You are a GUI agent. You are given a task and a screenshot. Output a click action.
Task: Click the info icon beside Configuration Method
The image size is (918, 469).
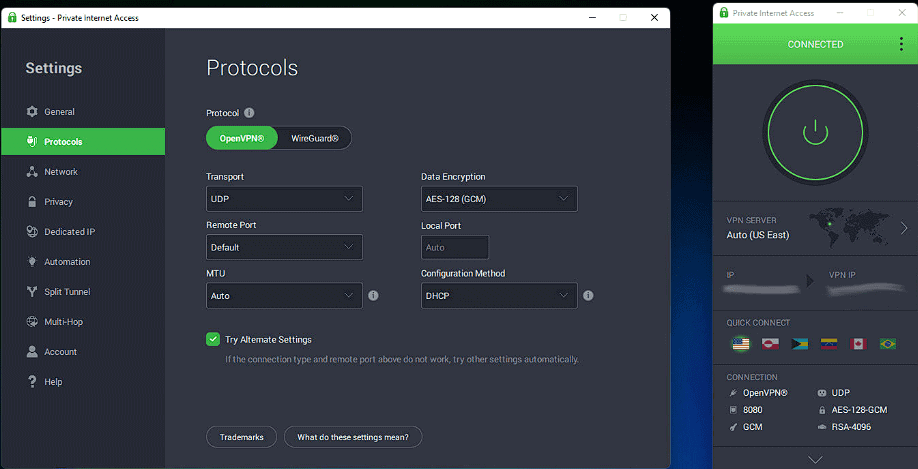588,296
